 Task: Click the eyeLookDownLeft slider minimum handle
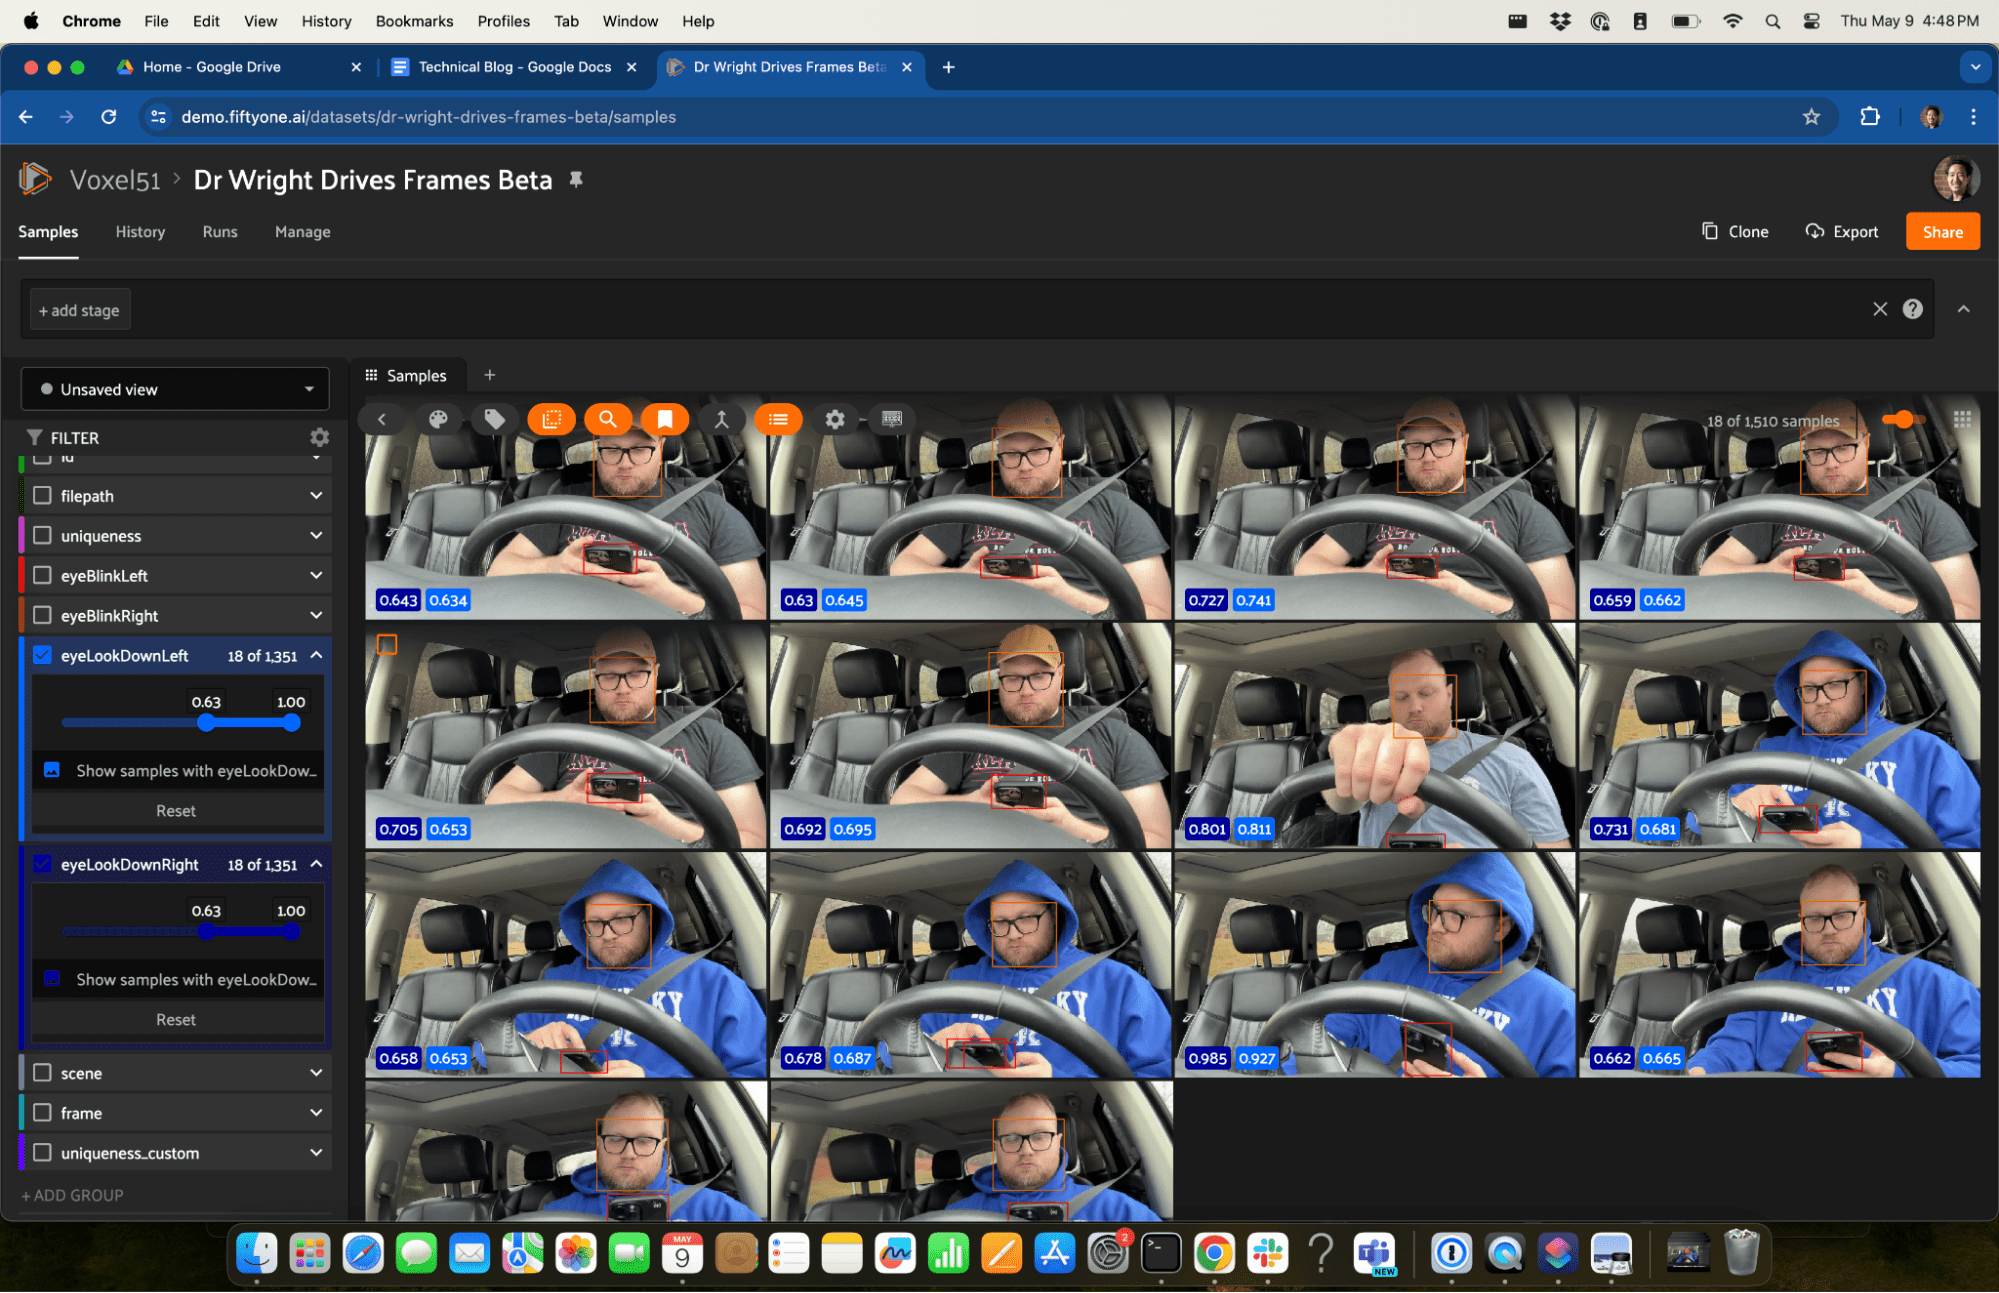point(206,723)
